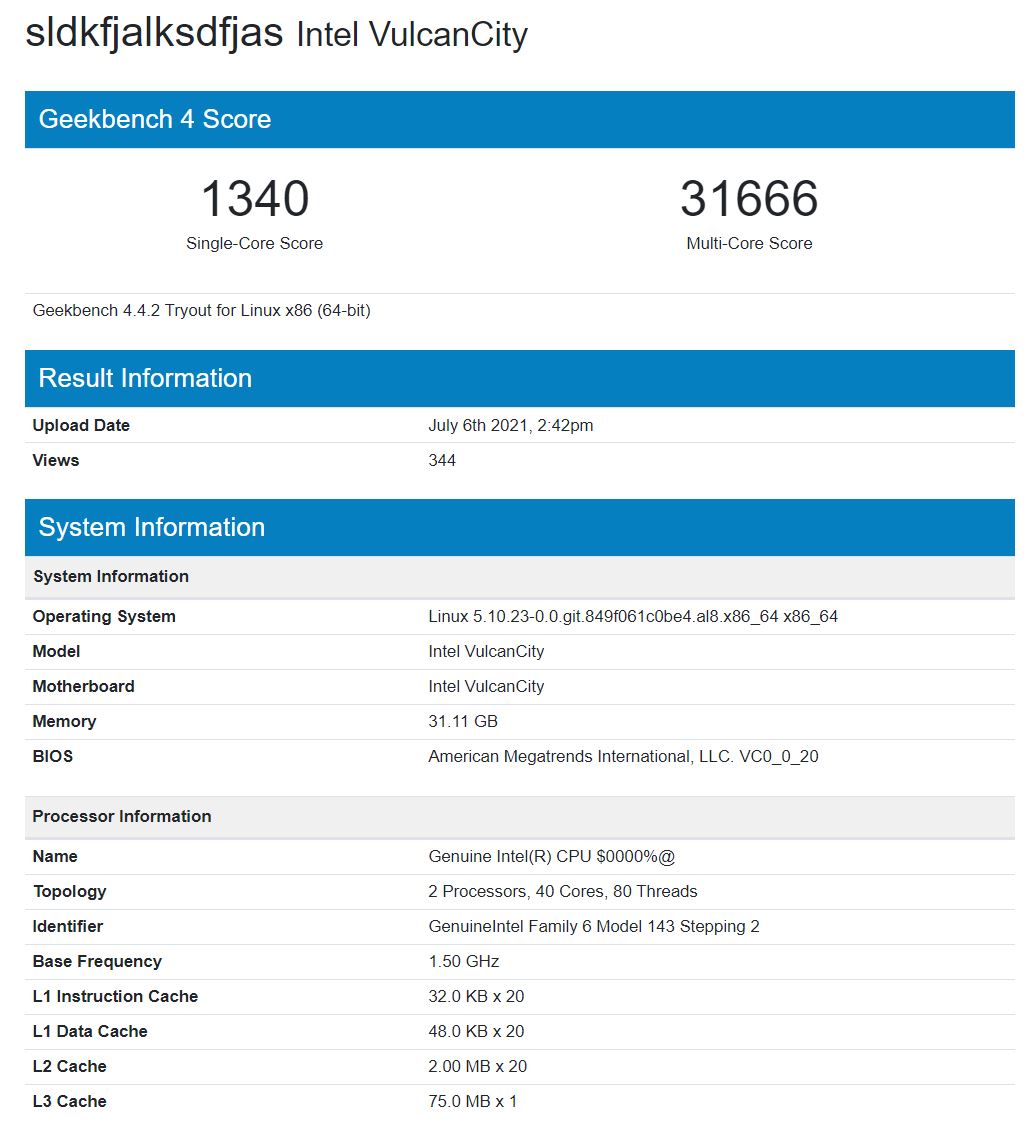Click the "Topology" row label
This screenshot has width=1035, height=1140.
[69, 891]
